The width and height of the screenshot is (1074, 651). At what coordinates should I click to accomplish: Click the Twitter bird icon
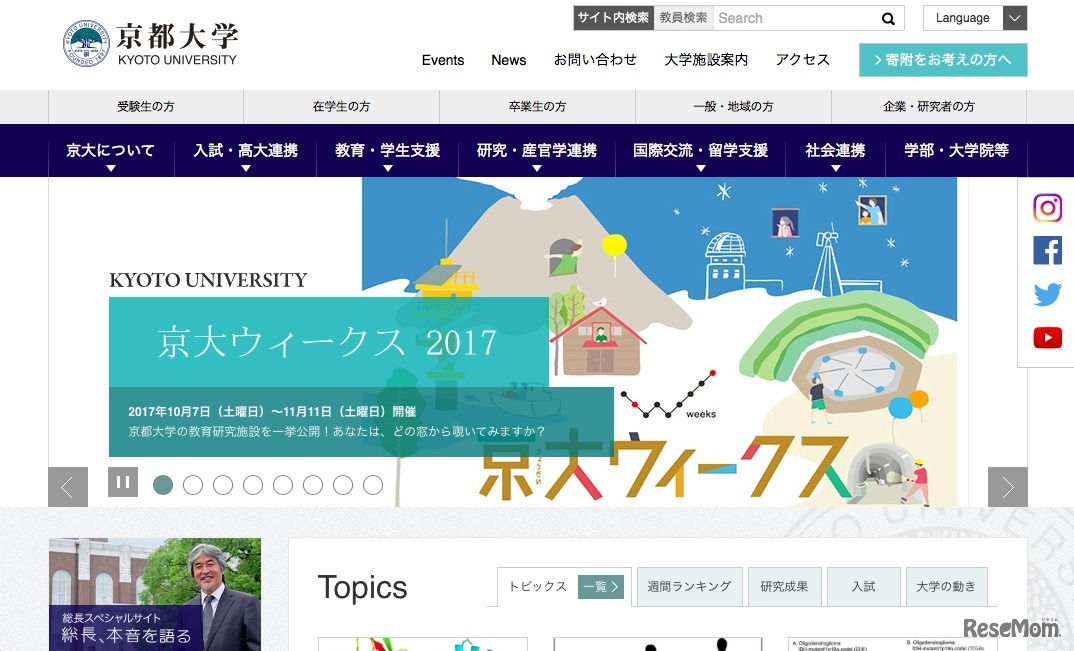tap(1047, 294)
